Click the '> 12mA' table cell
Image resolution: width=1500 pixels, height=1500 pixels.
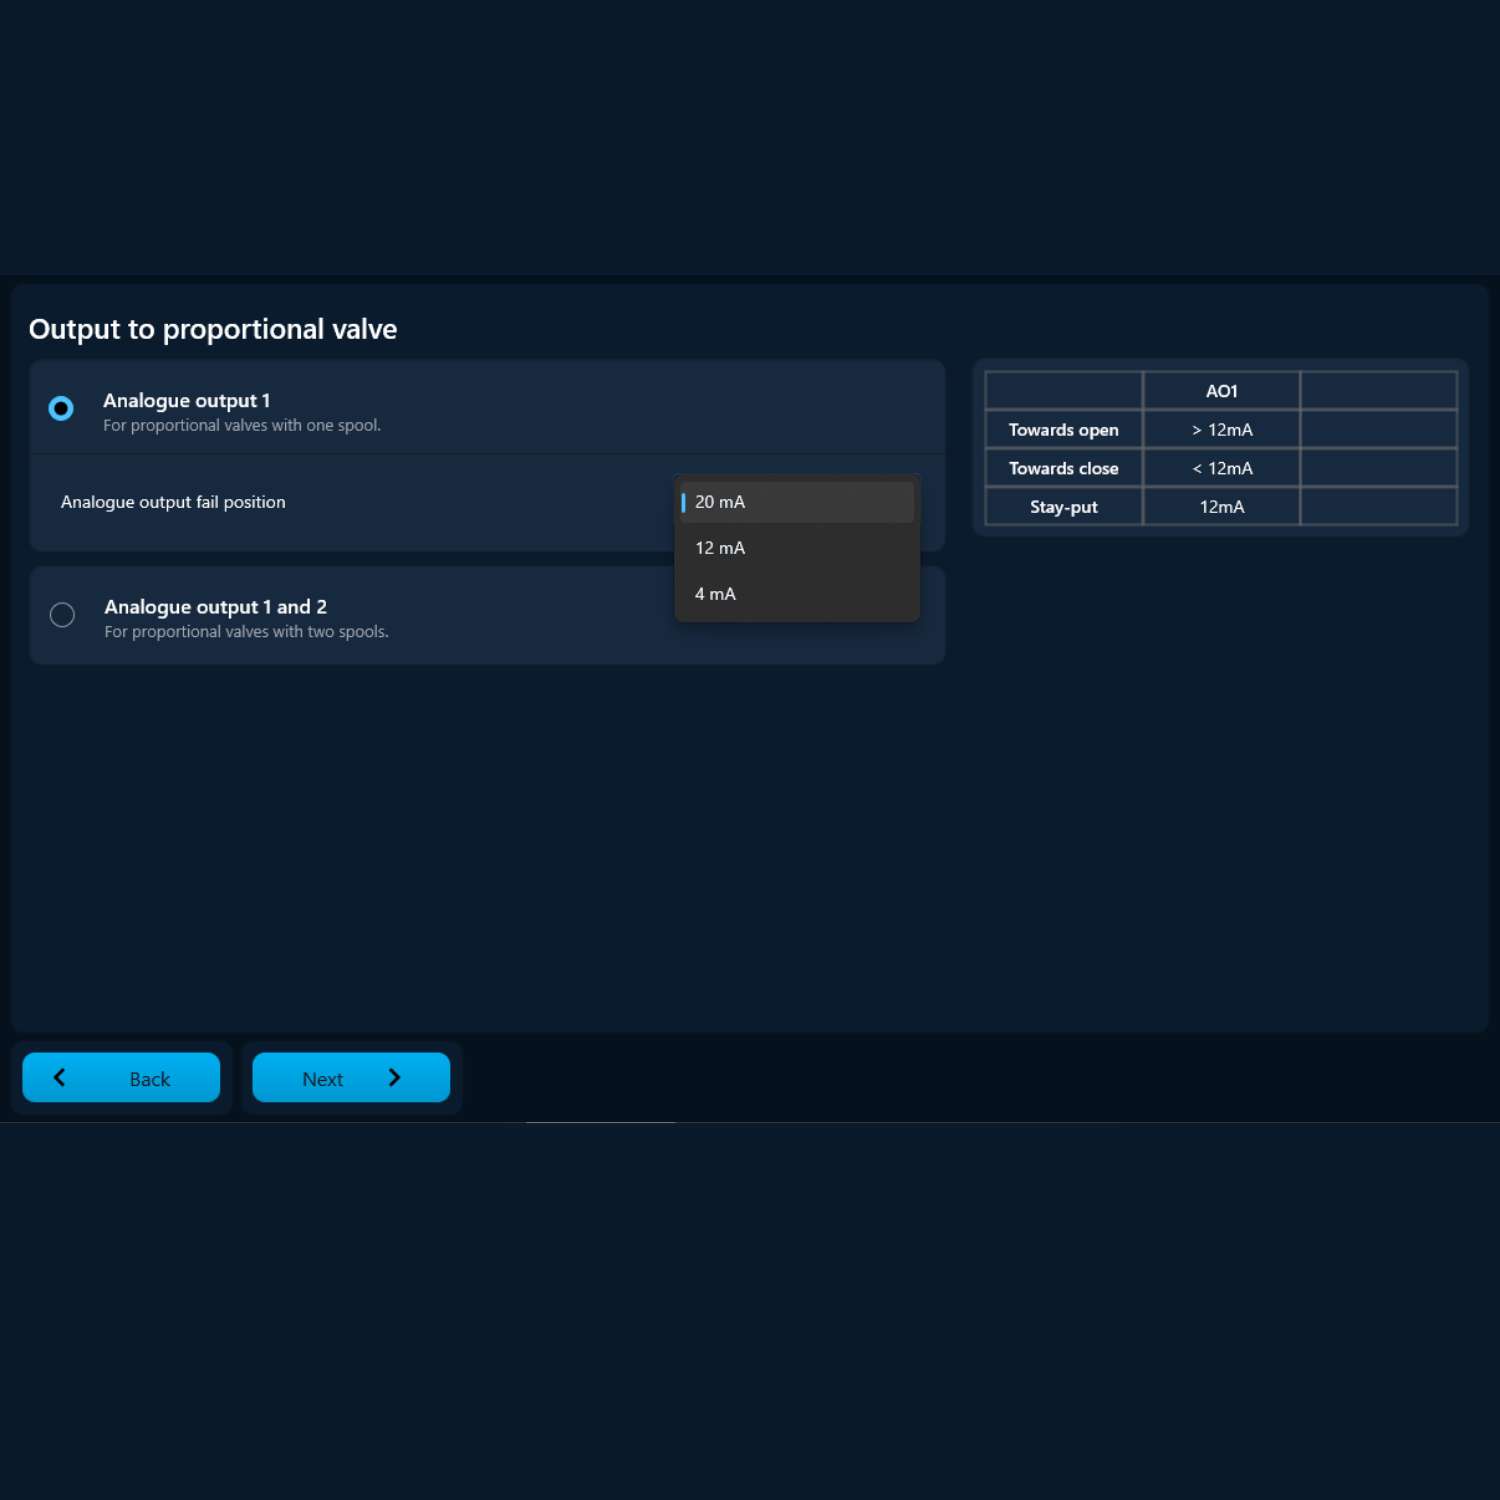pyautogui.click(x=1221, y=430)
